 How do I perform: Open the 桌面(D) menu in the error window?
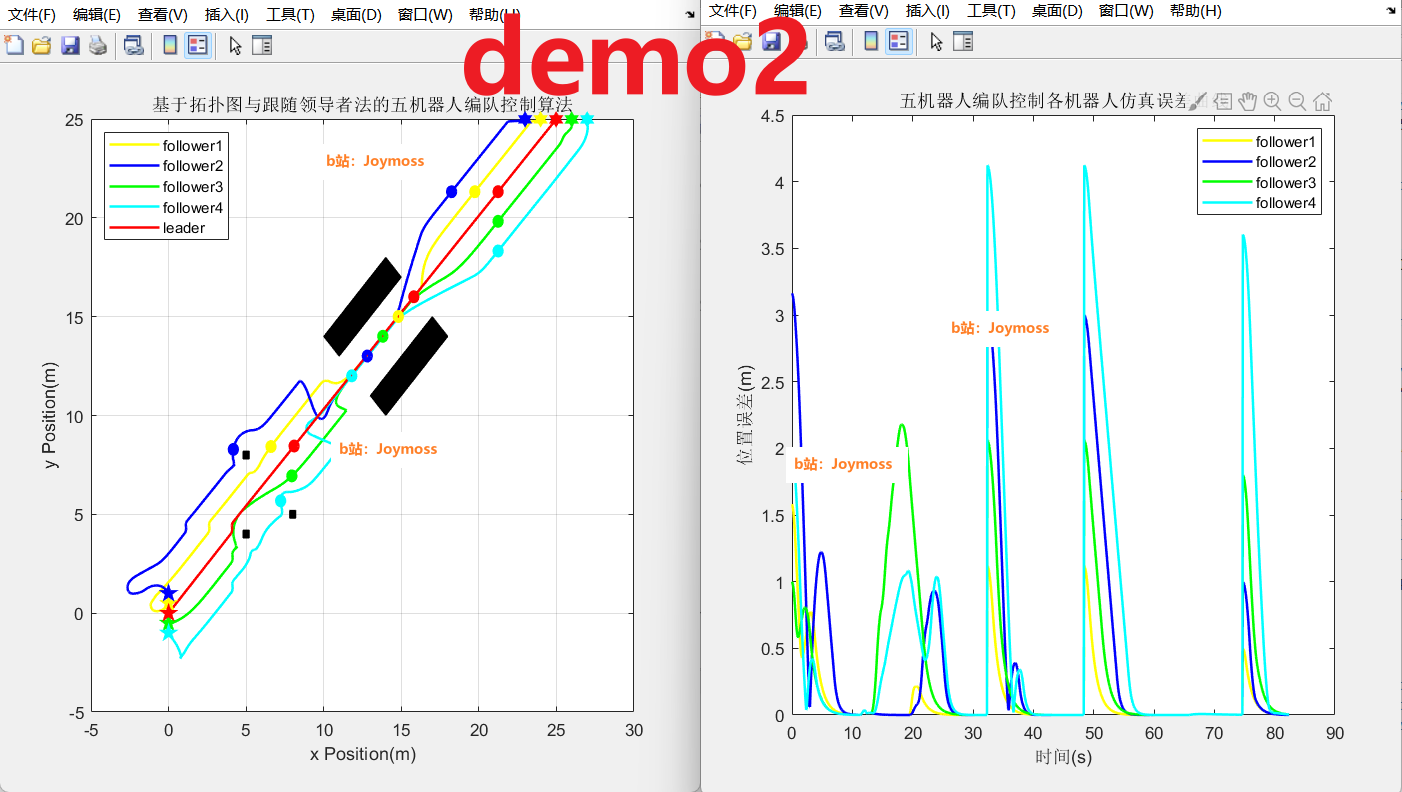[x=1058, y=11]
